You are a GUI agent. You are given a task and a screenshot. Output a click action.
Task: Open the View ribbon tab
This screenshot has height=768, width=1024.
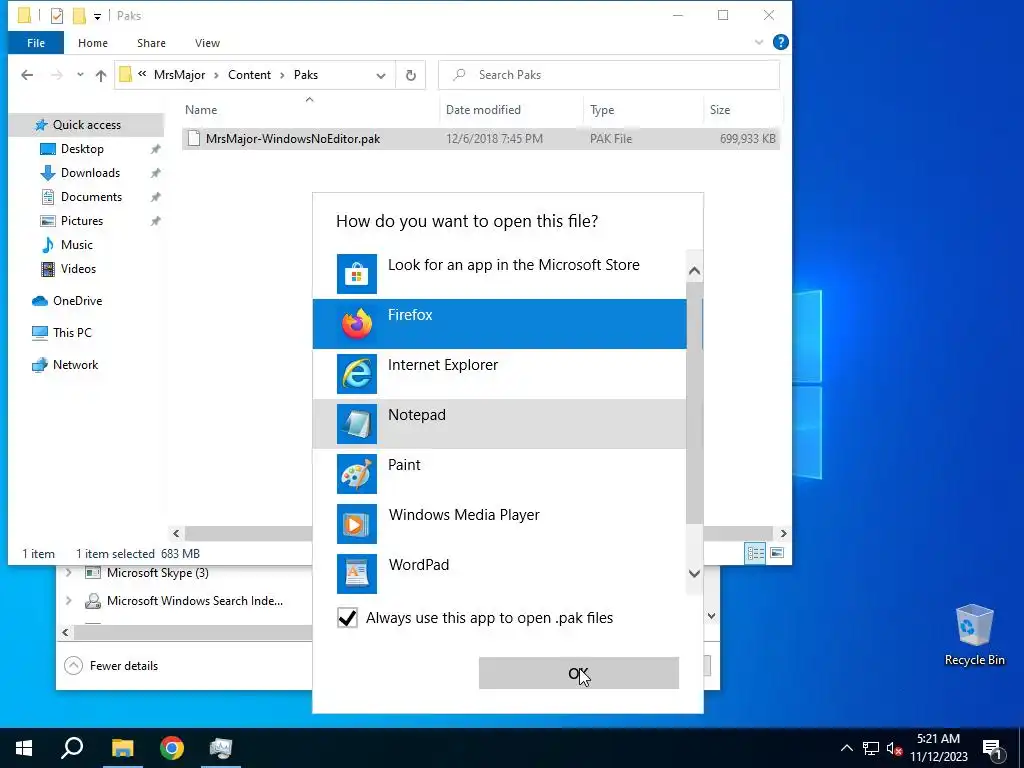[x=207, y=43]
